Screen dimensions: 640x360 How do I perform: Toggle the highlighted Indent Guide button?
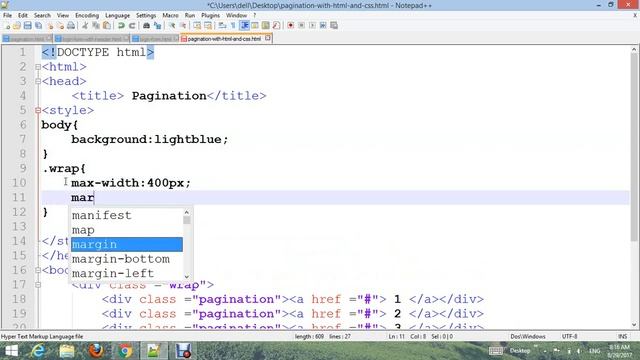pos(244,25)
